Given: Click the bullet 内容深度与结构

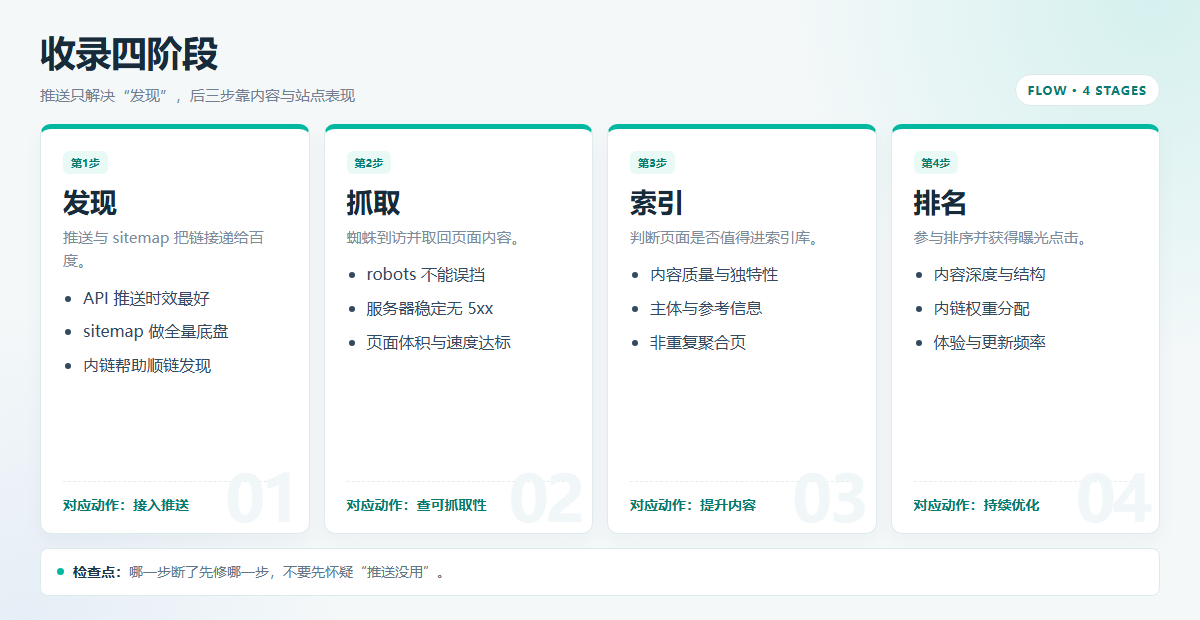Looking at the screenshot, I should (990, 274).
